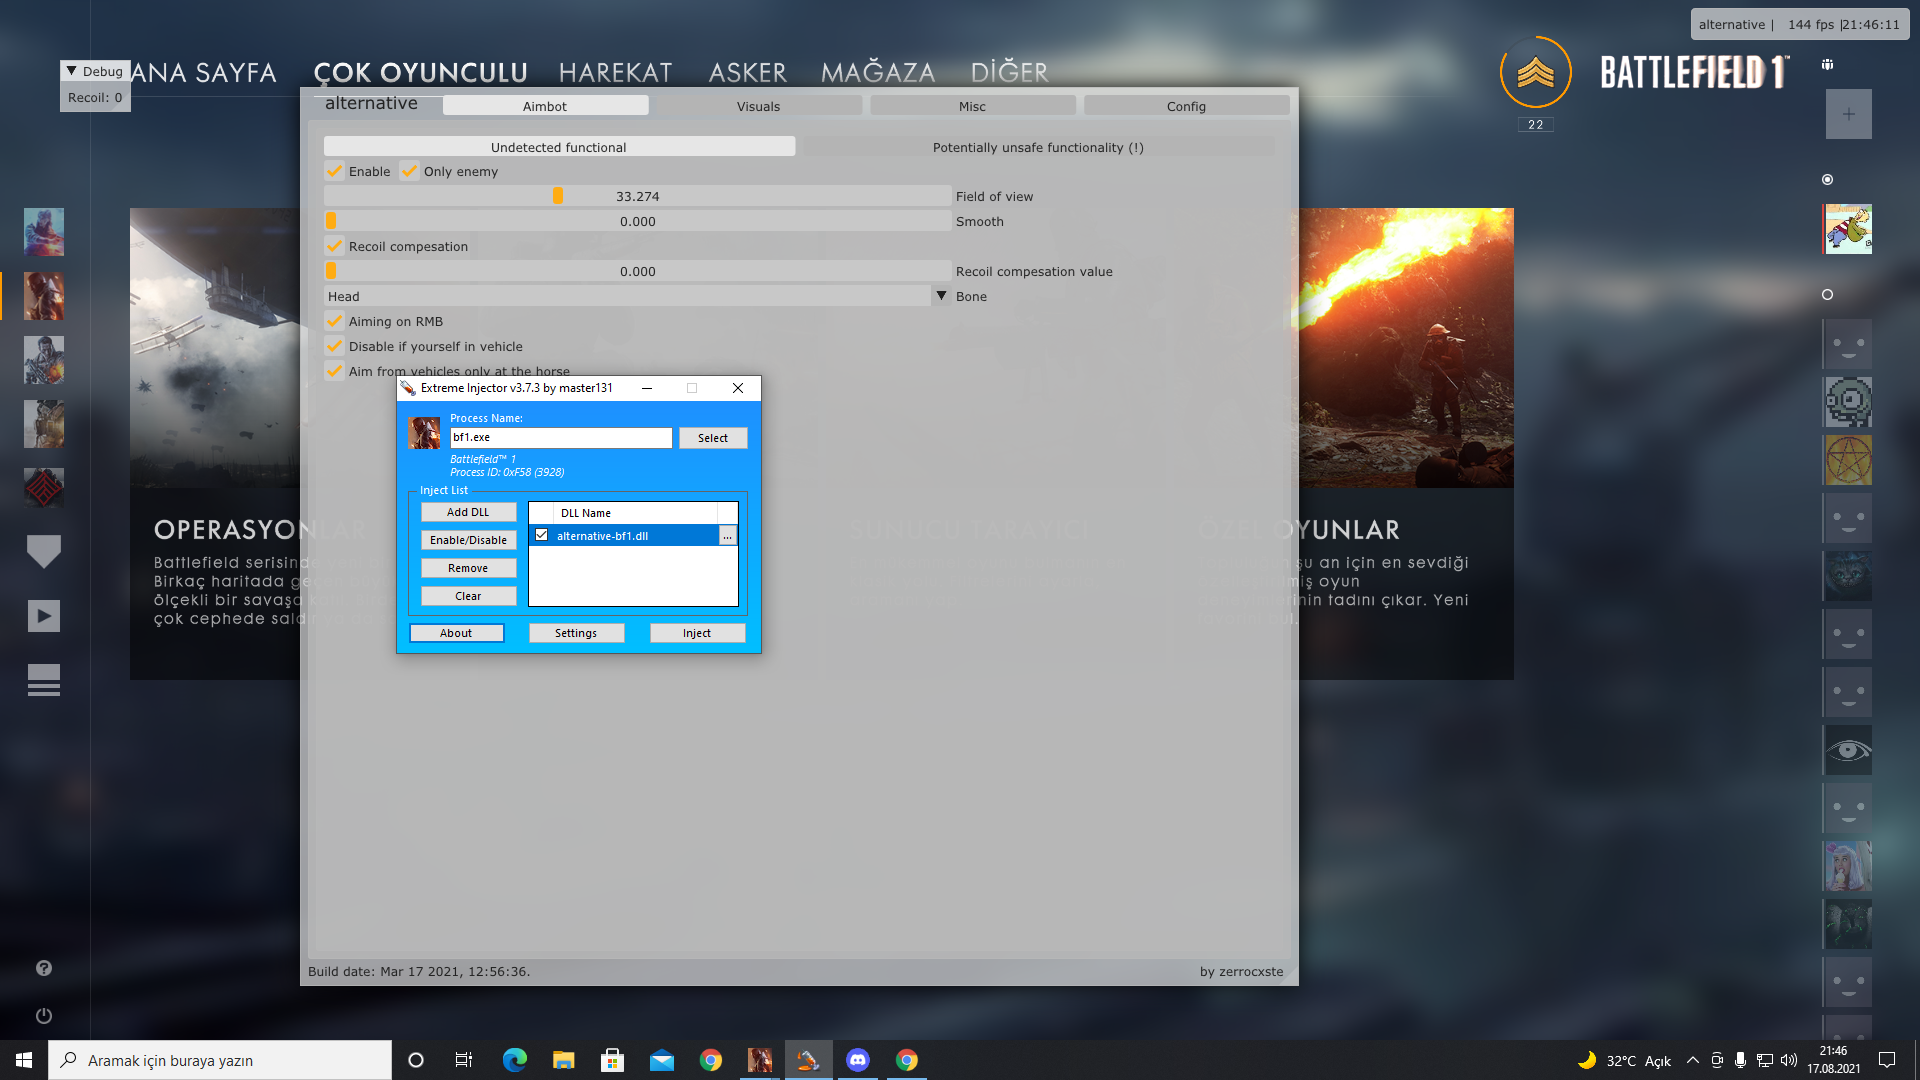Select the Battlefield 1 game tile in sidebar
The height and width of the screenshot is (1080, 1920).
(x=43, y=296)
